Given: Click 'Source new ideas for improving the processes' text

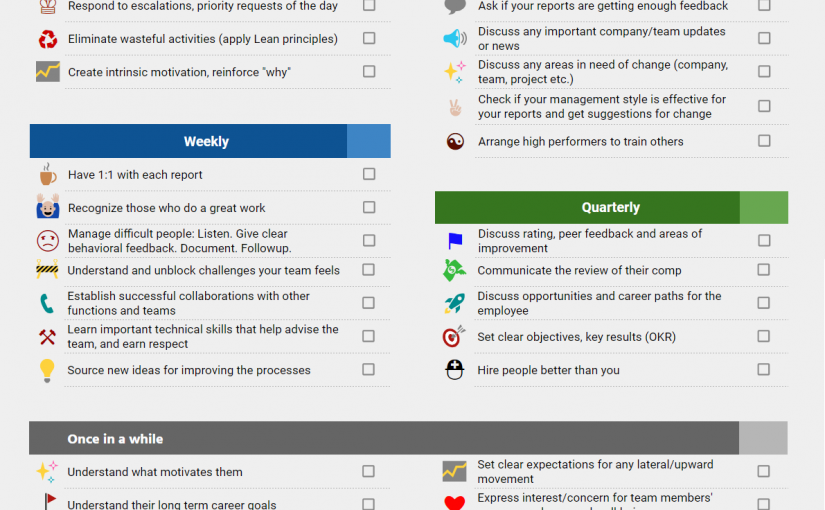Looking at the screenshot, I should tap(189, 370).
